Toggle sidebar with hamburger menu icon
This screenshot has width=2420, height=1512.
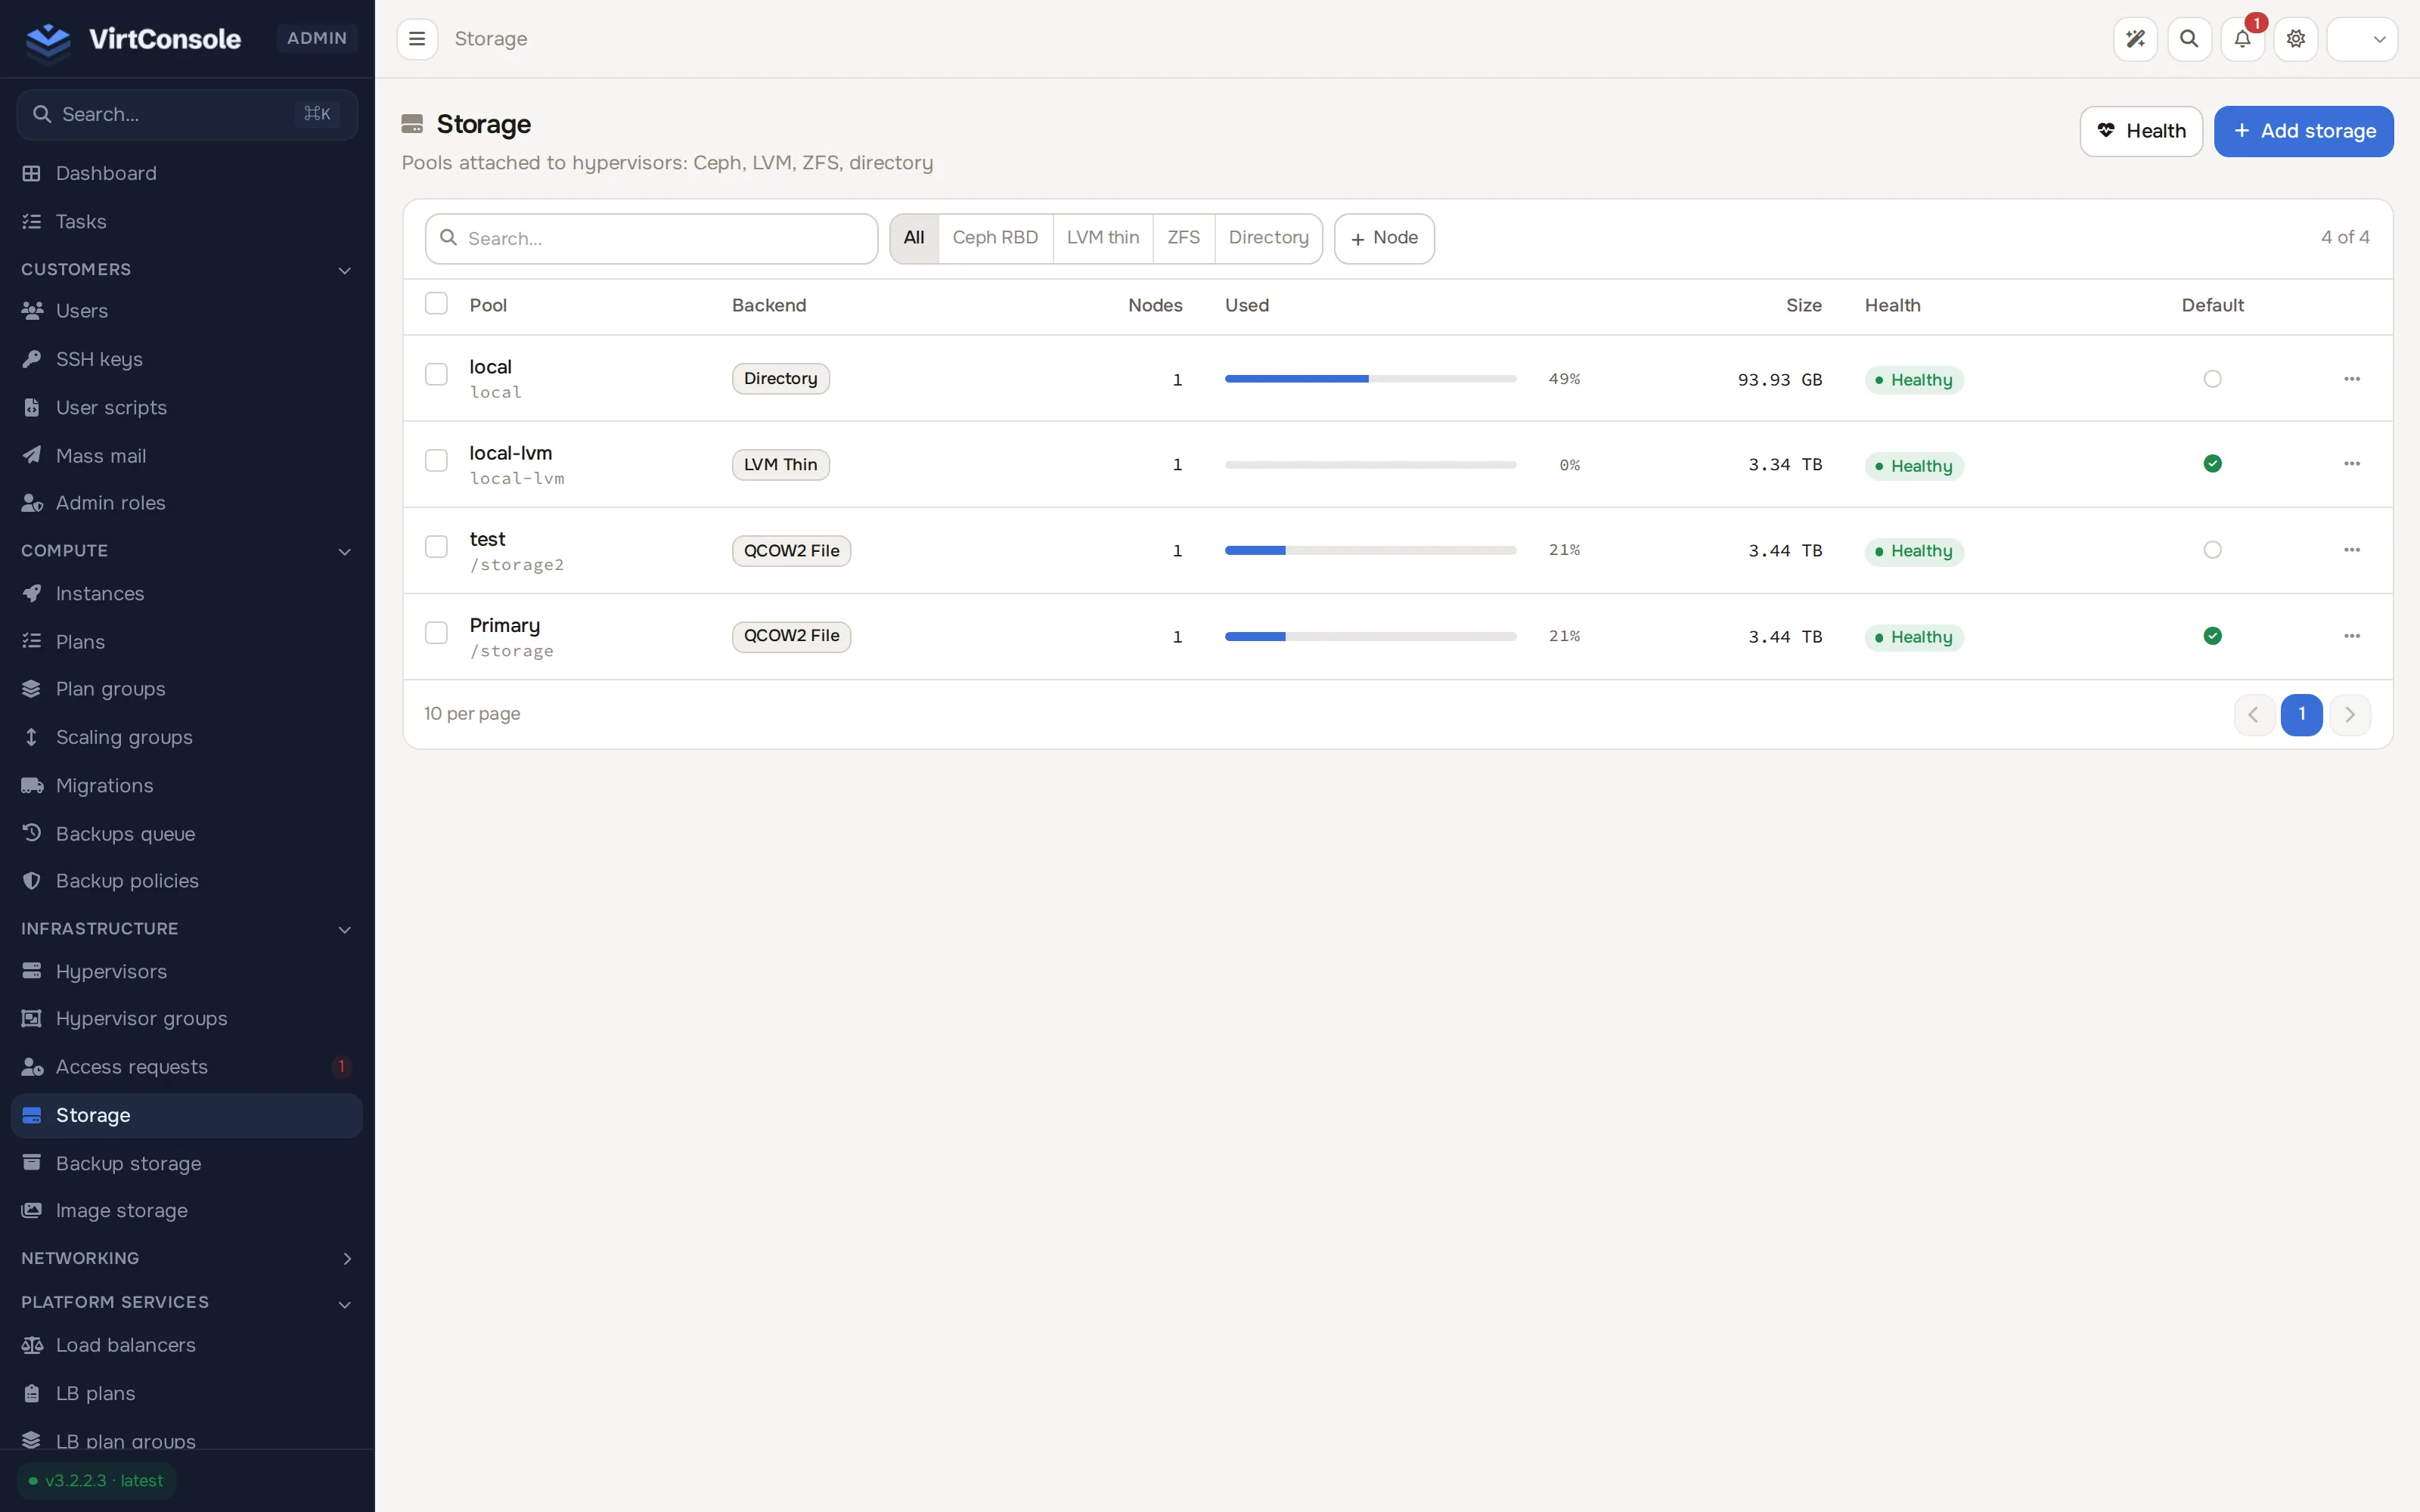point(417,39)
